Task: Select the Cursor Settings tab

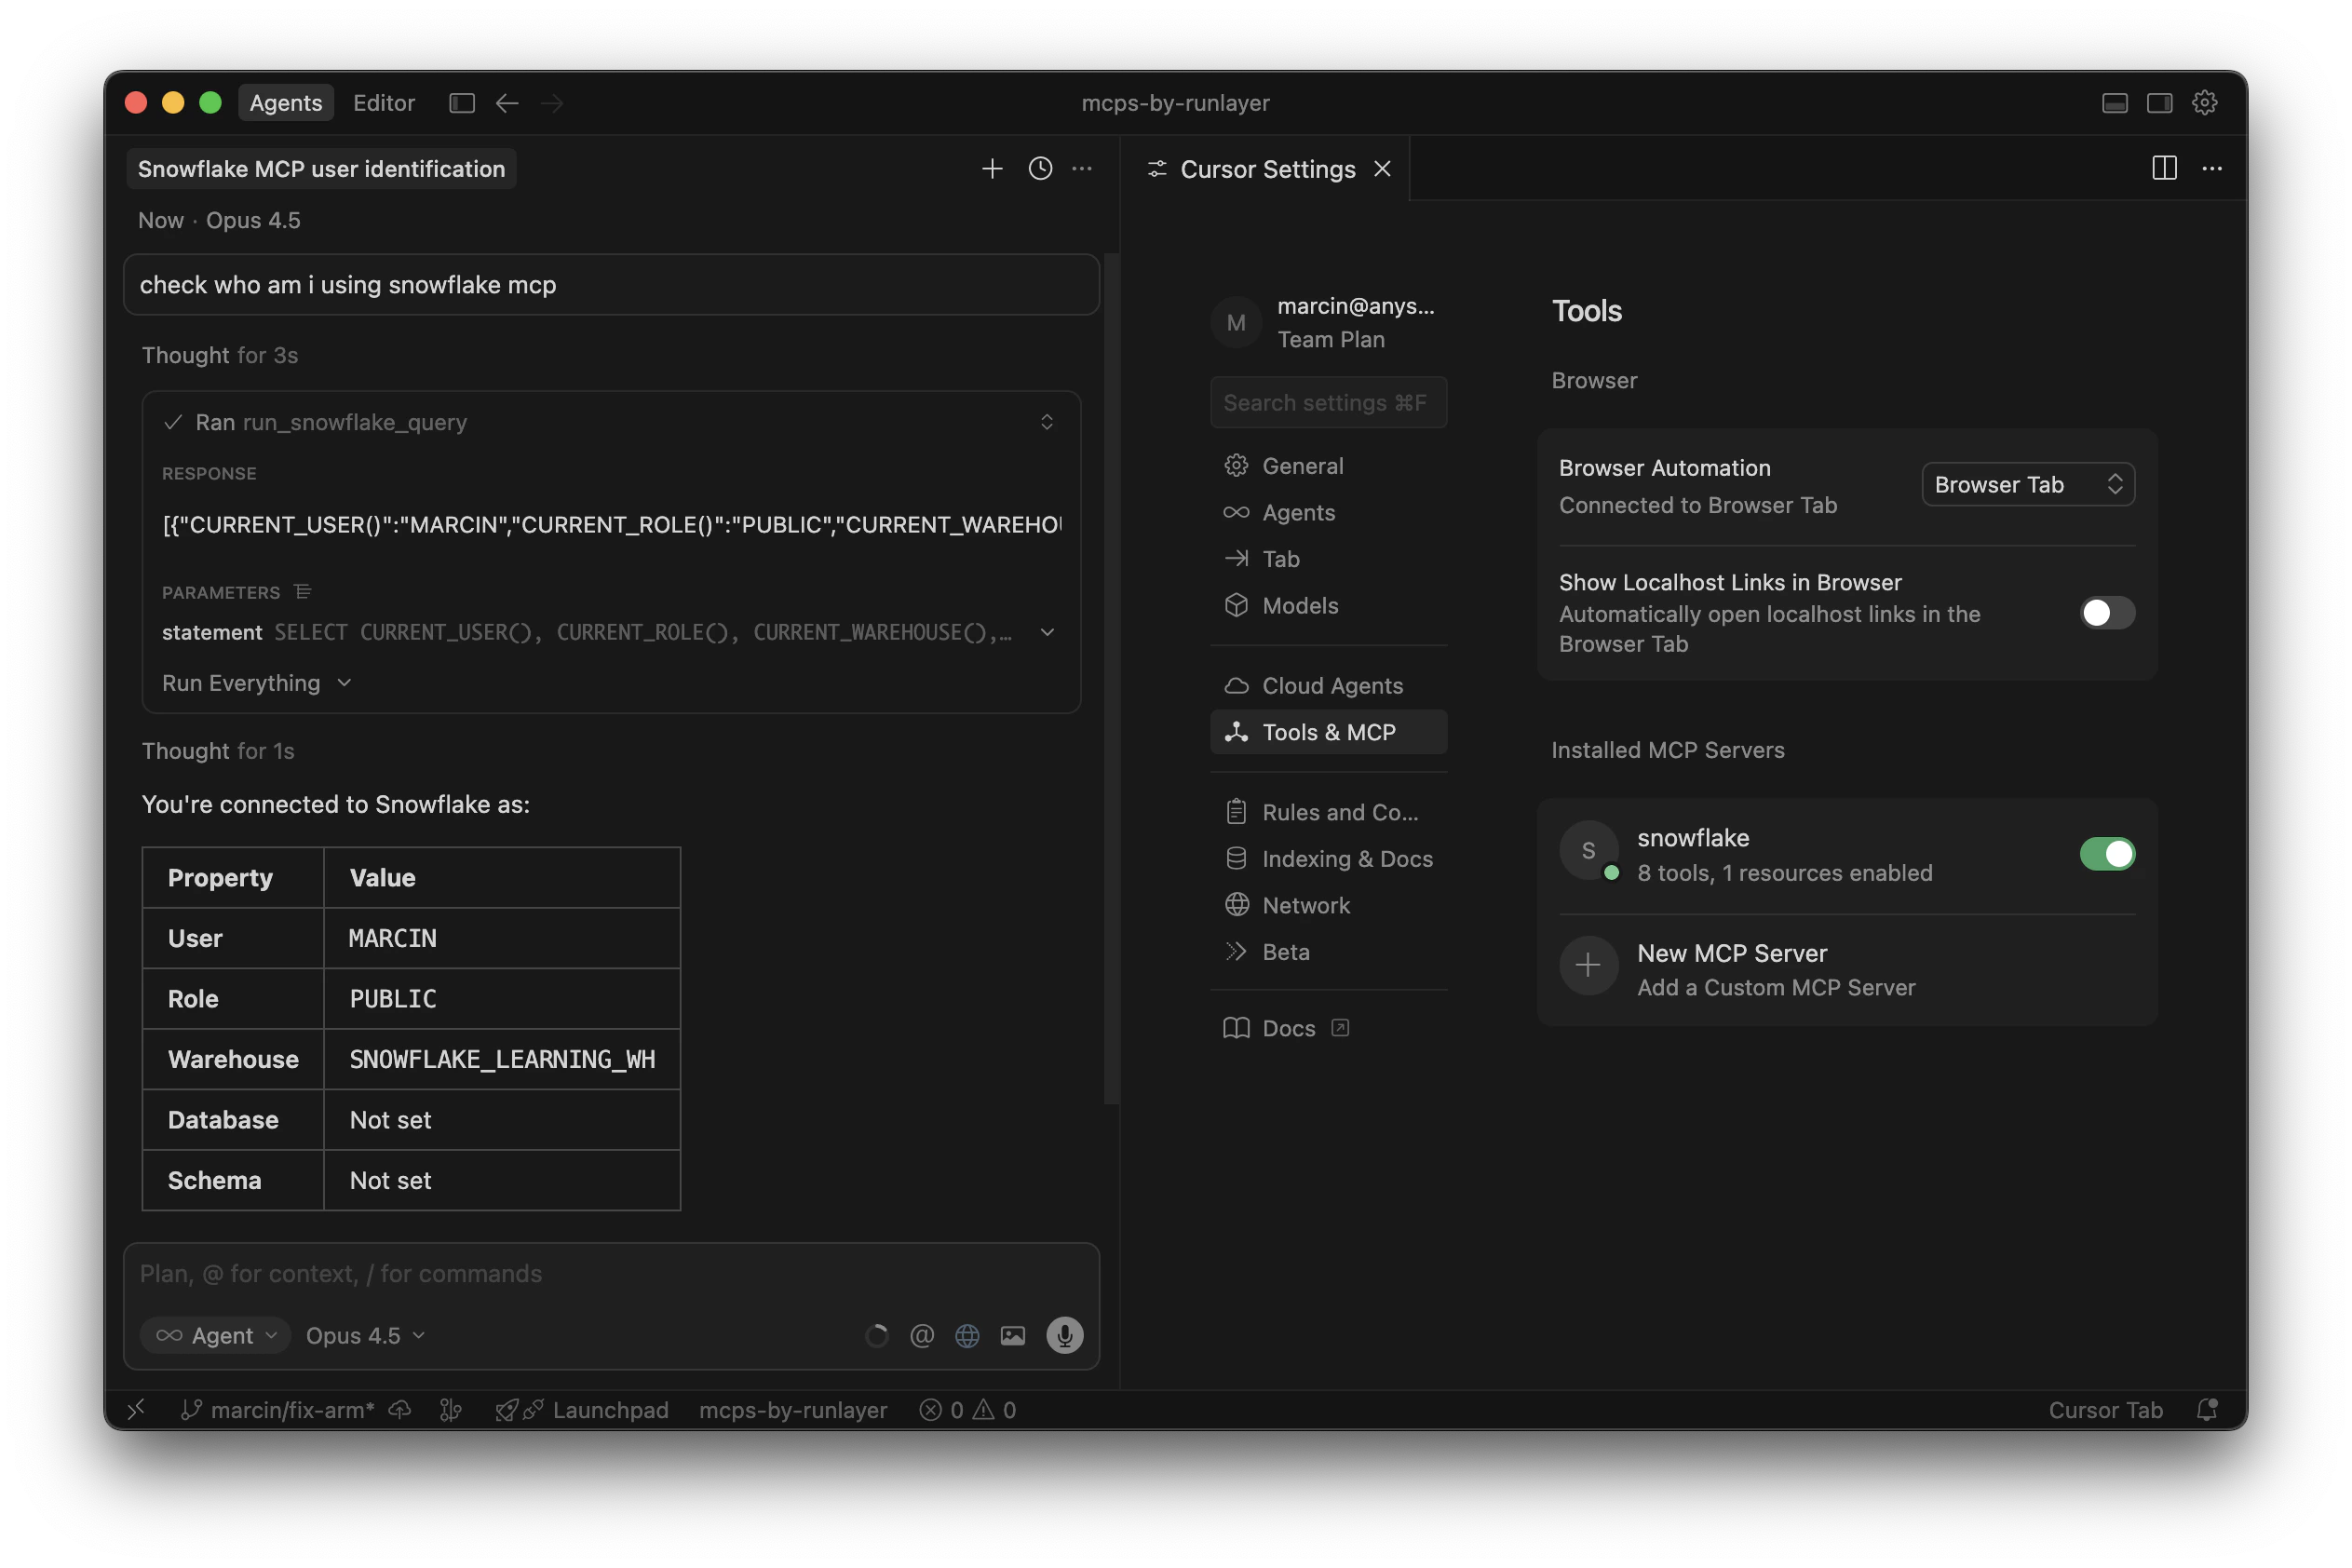Action: coord(1267,169)
